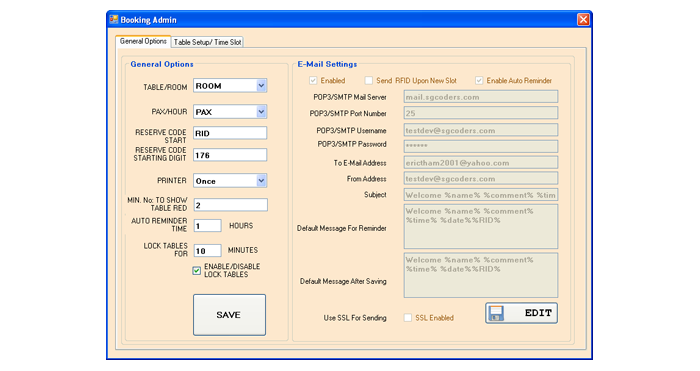Click the POP3/SMTP Port Number field
Screen dimensions: 700x371
(x=481, y=113)
